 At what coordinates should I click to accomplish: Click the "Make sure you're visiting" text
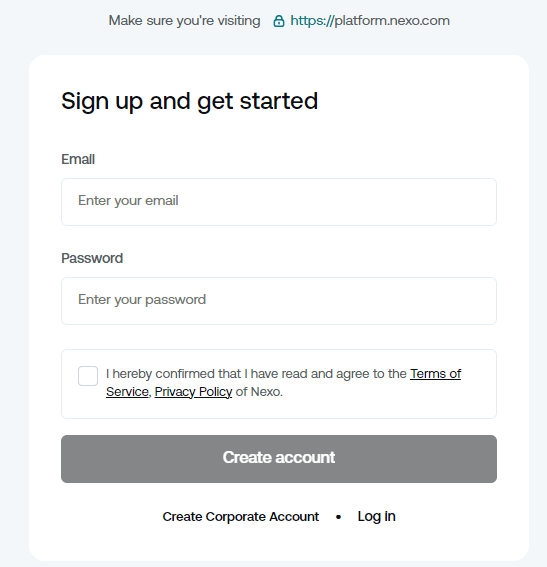click(x=184, y=21)
